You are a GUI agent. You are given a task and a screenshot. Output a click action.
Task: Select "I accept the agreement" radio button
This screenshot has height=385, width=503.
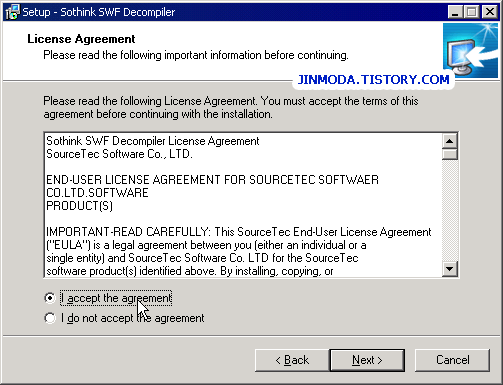(50, 298)
